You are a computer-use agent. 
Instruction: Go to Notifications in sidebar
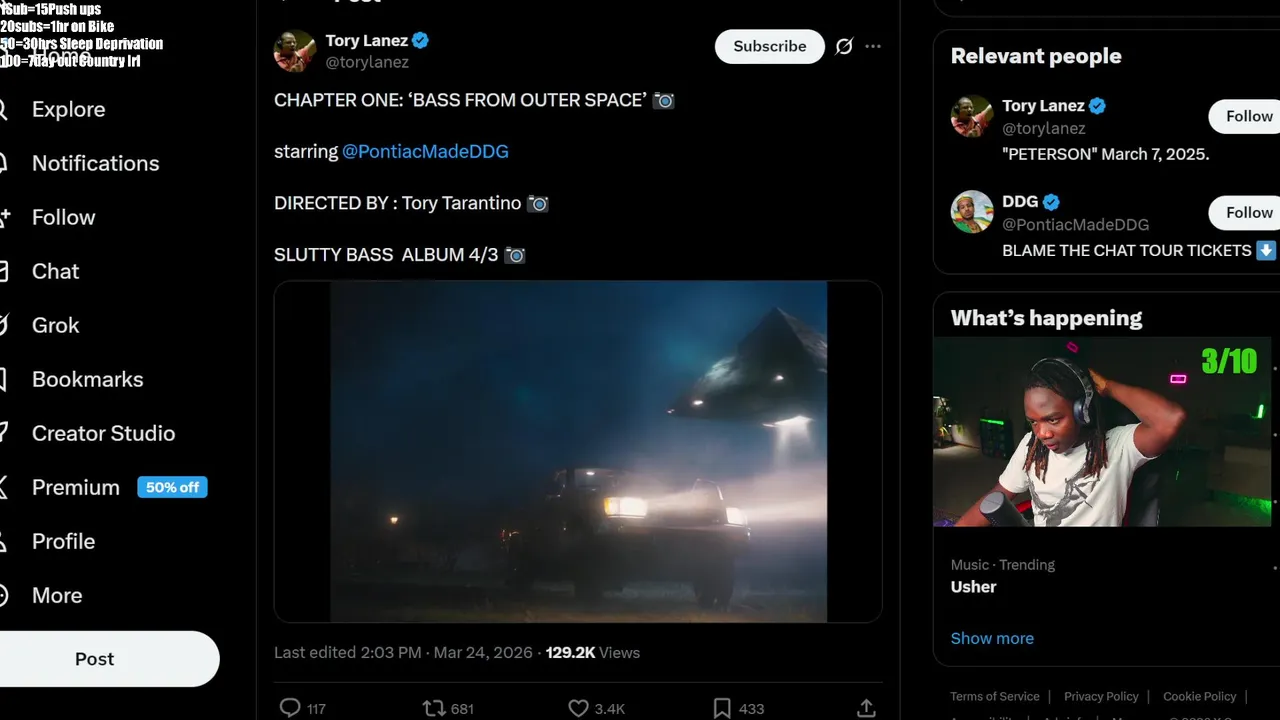tap(95, 163)
